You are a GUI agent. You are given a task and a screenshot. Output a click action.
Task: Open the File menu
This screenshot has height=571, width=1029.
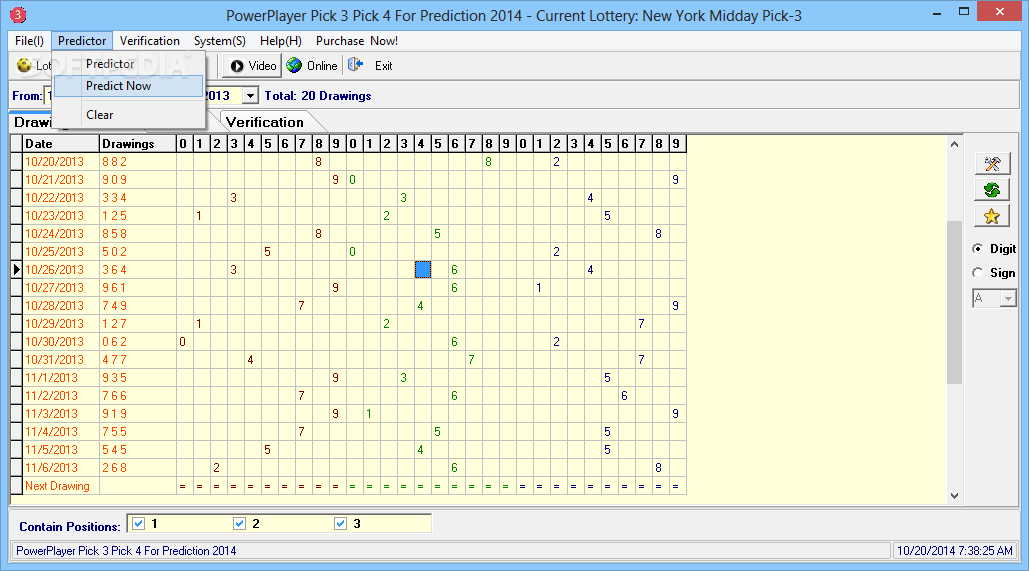point(30,41)
